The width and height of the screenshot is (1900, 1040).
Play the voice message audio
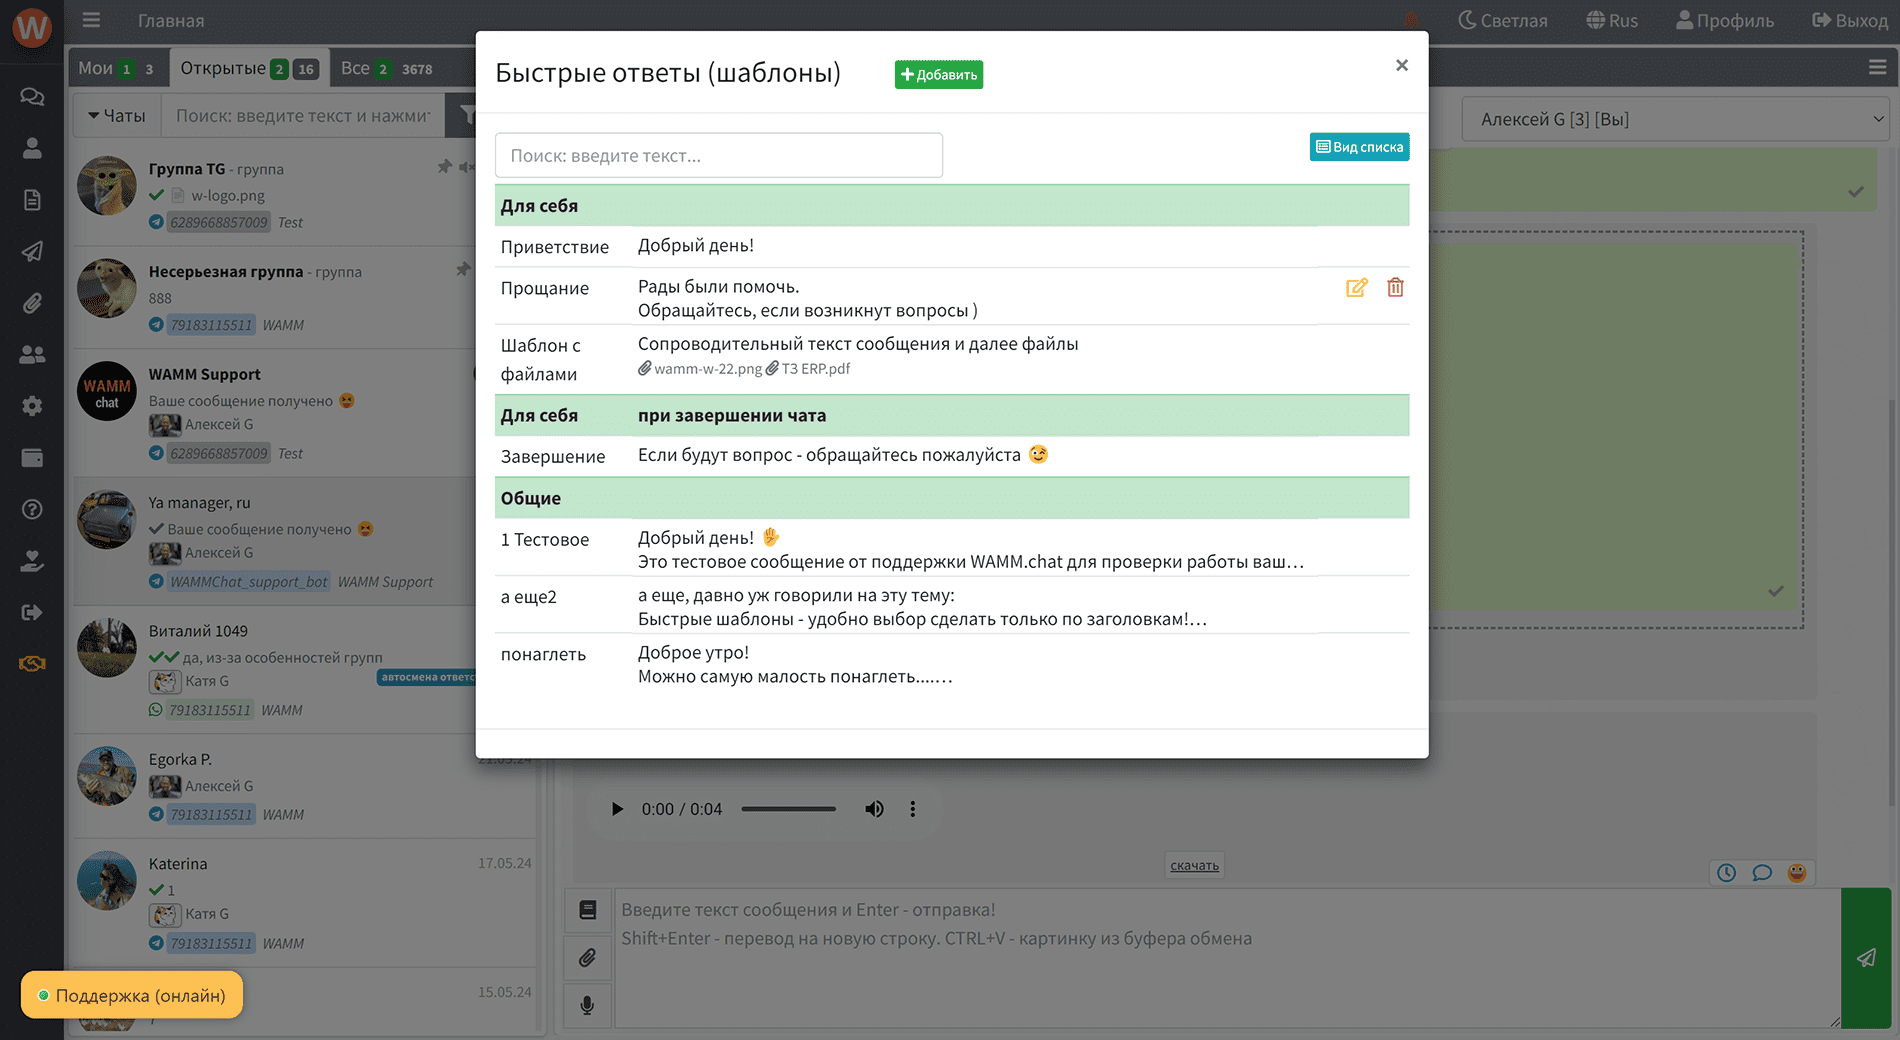click(617, 809)
